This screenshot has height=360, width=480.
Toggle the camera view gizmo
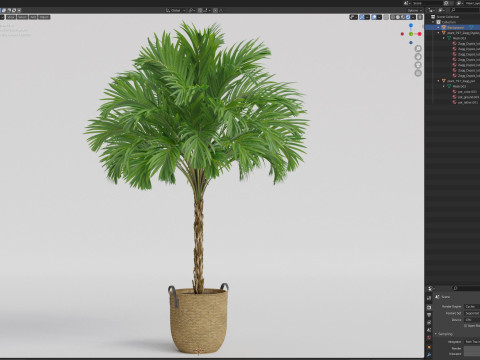(x=418, y=65)
